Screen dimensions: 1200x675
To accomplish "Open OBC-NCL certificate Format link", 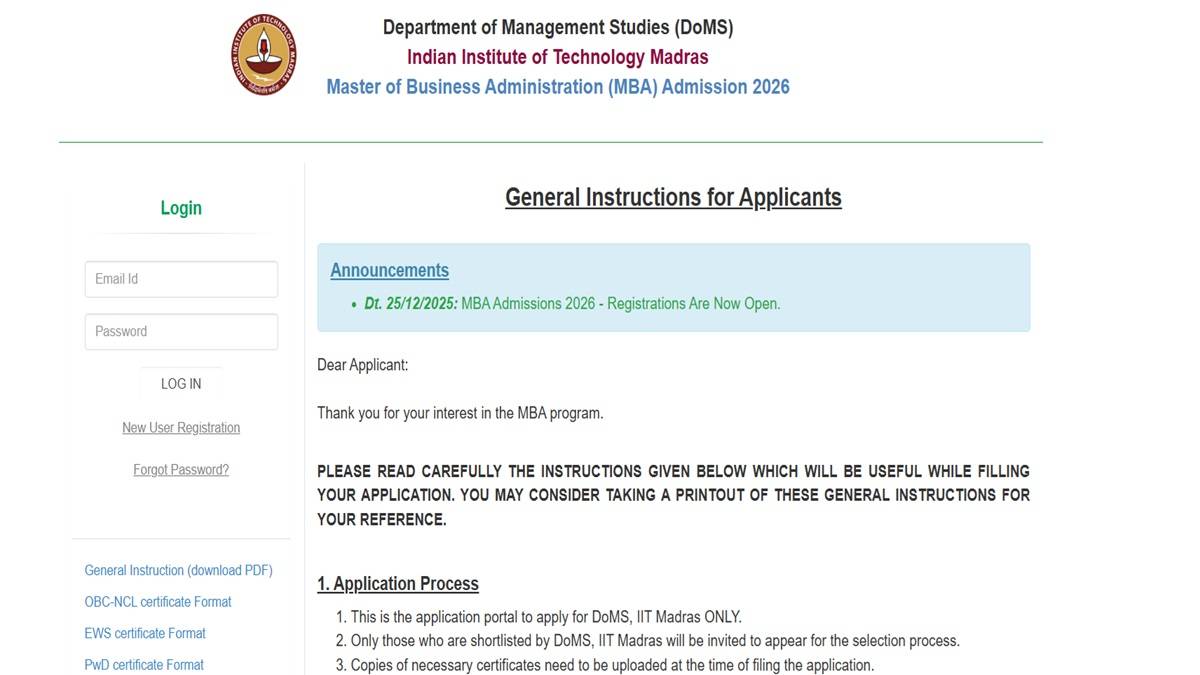I will click(x=158, y=602).
